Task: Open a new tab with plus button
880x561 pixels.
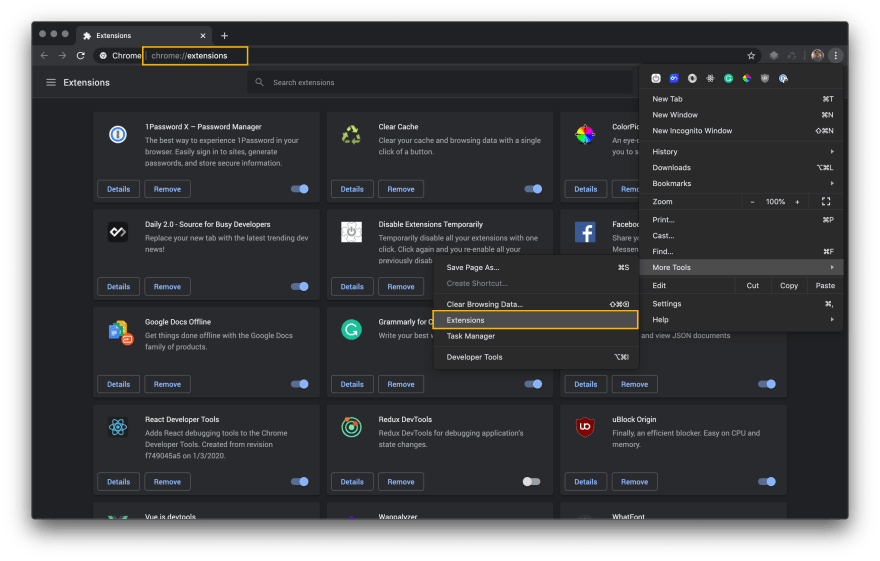Action: 224,35
